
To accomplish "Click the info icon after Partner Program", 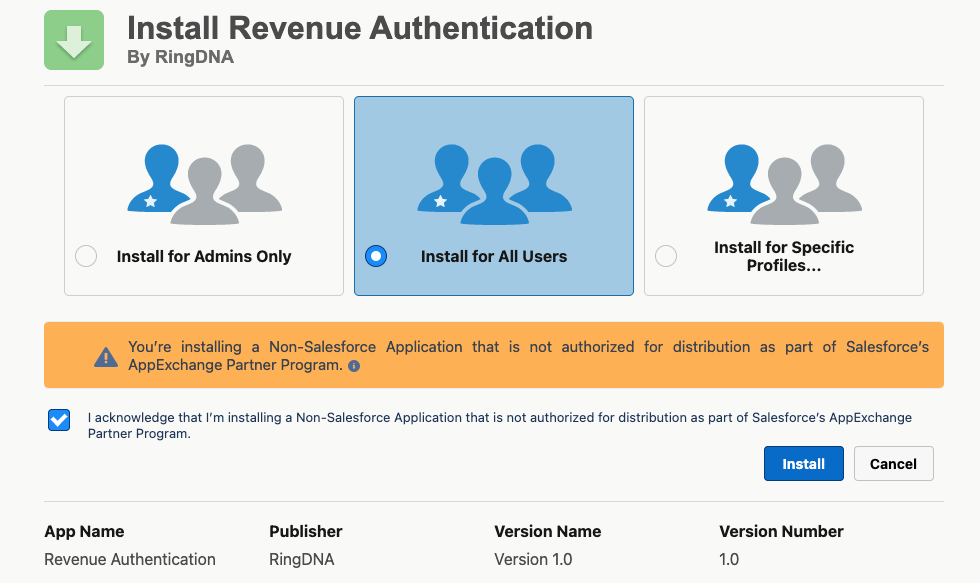I will tap(354, 366).
